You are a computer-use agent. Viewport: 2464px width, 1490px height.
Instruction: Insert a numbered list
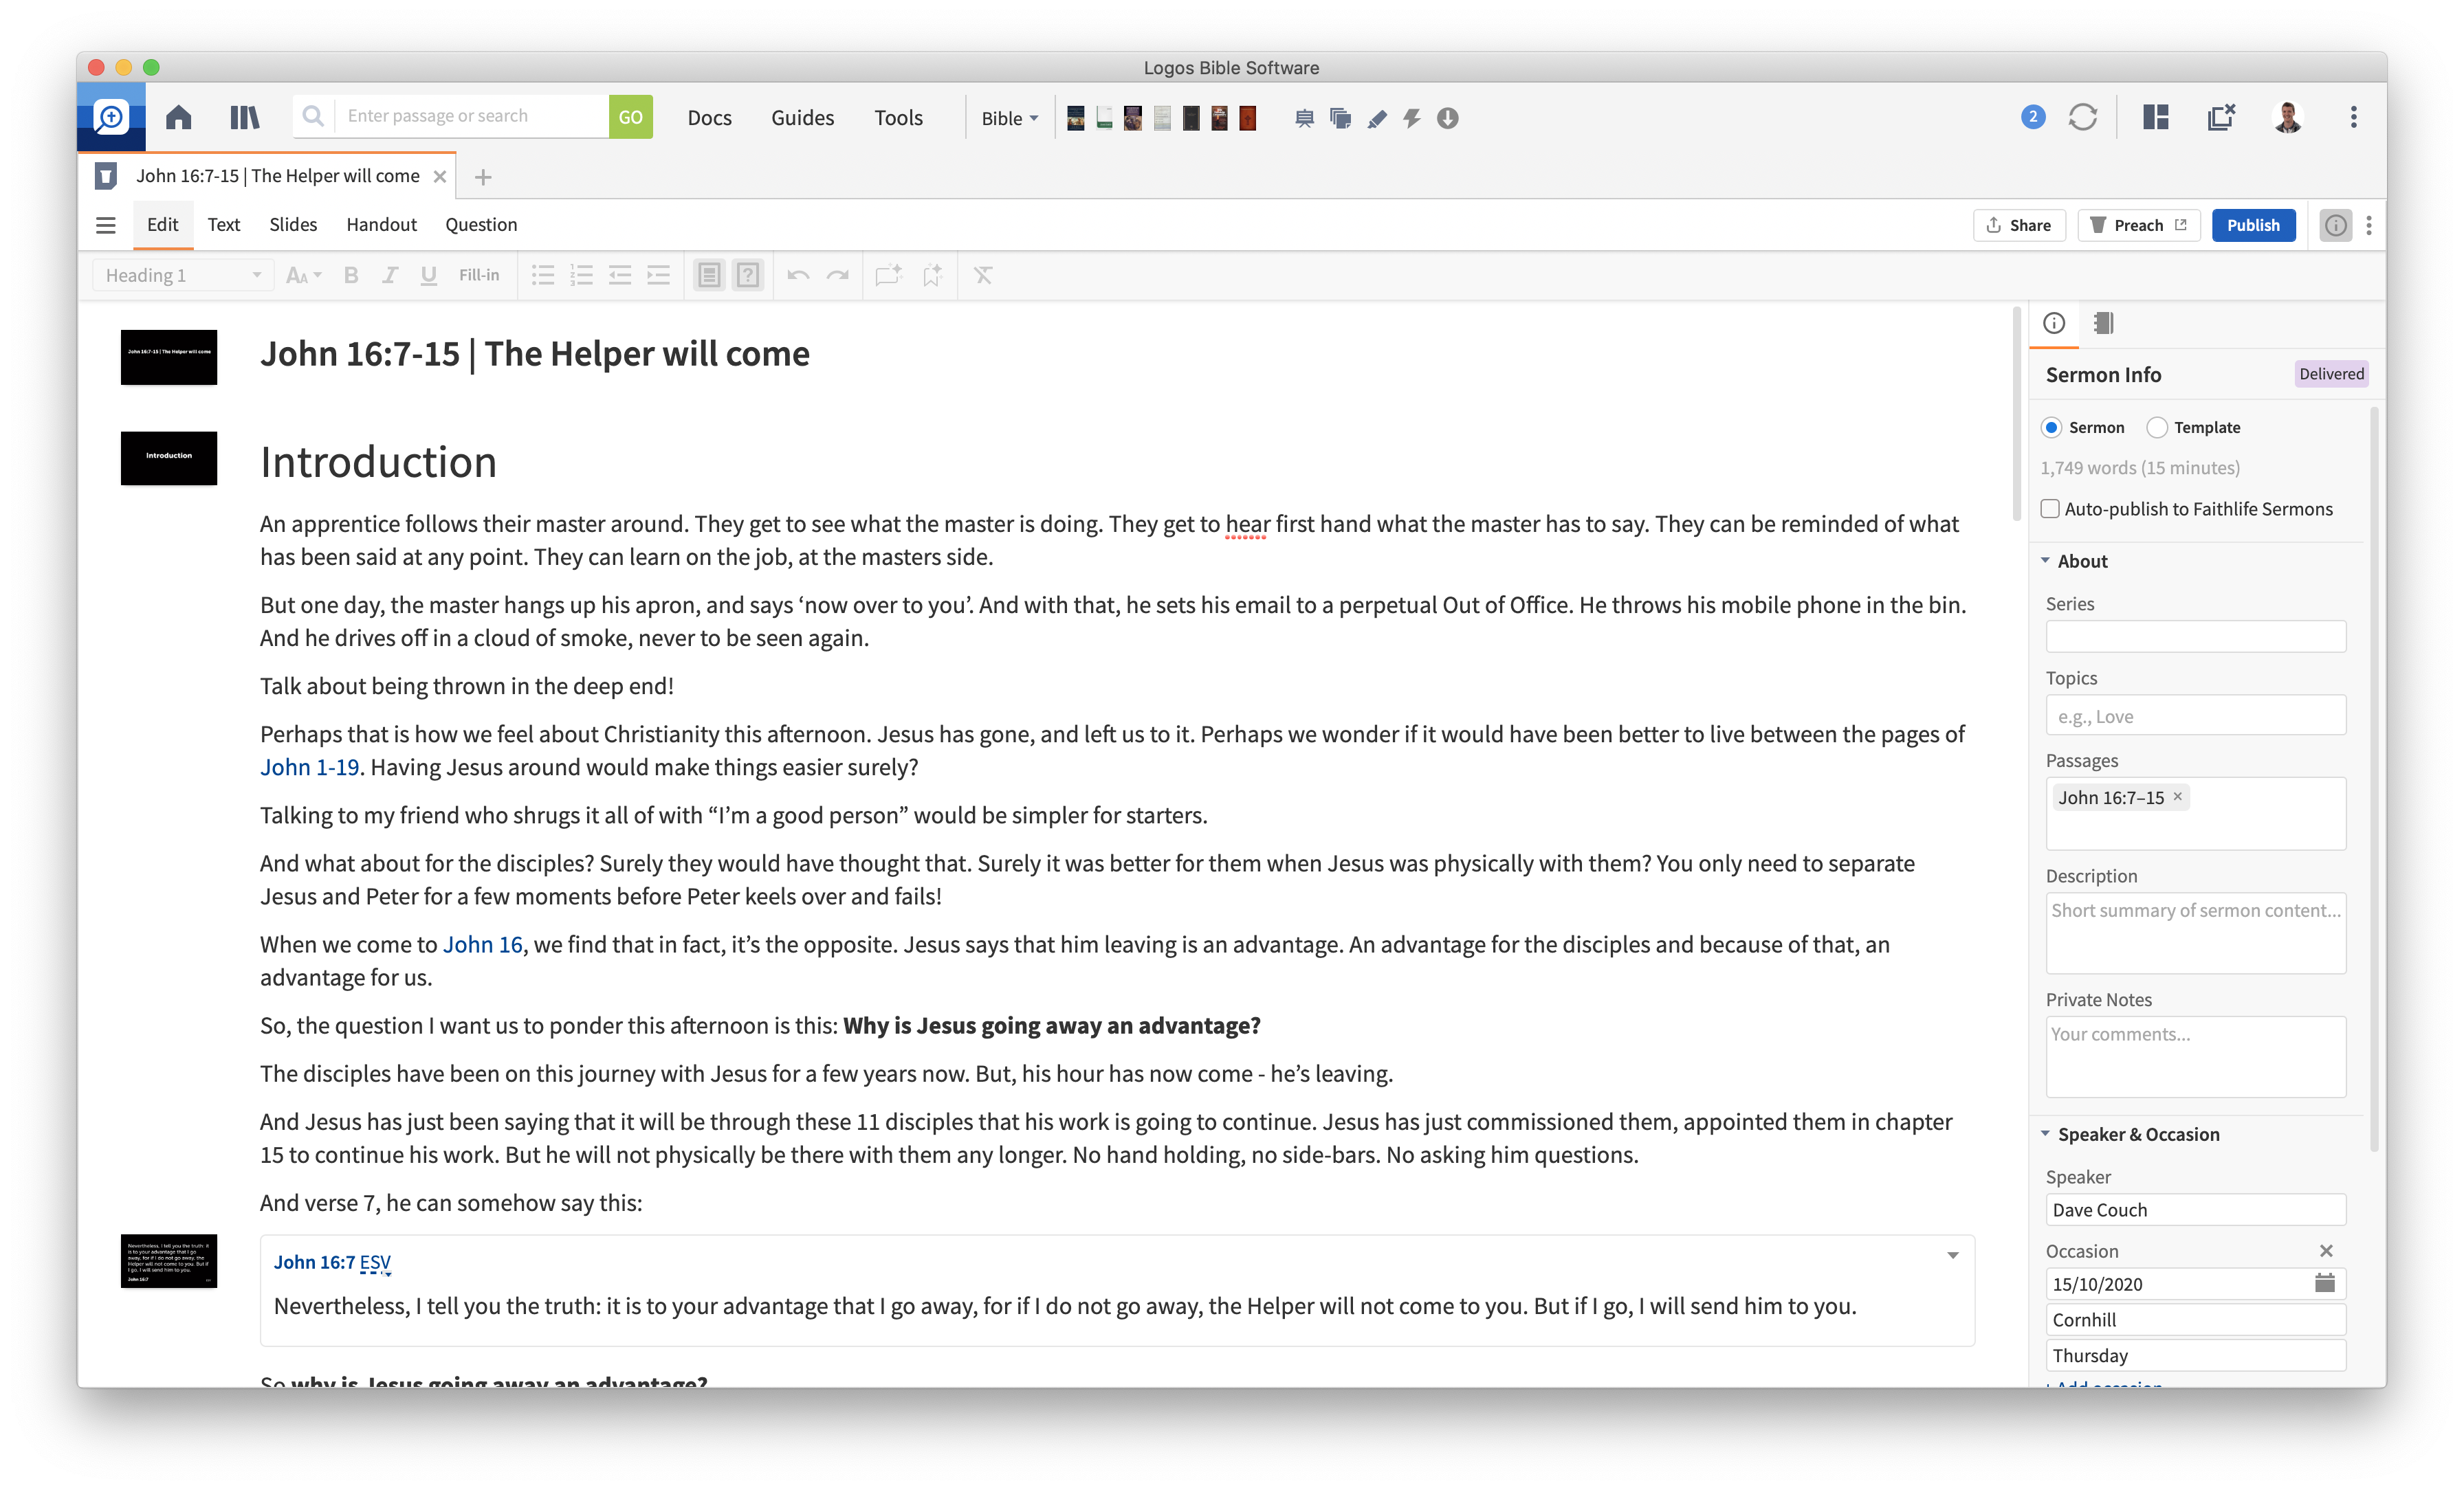(x=581, y=275)
